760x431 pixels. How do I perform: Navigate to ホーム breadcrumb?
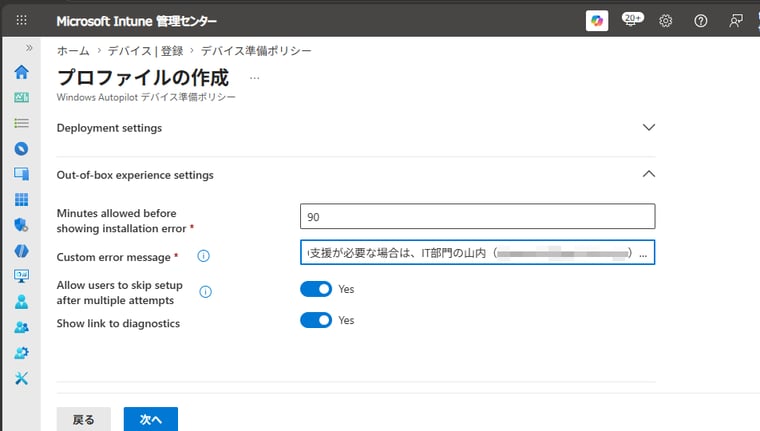(x=73, y=50)
